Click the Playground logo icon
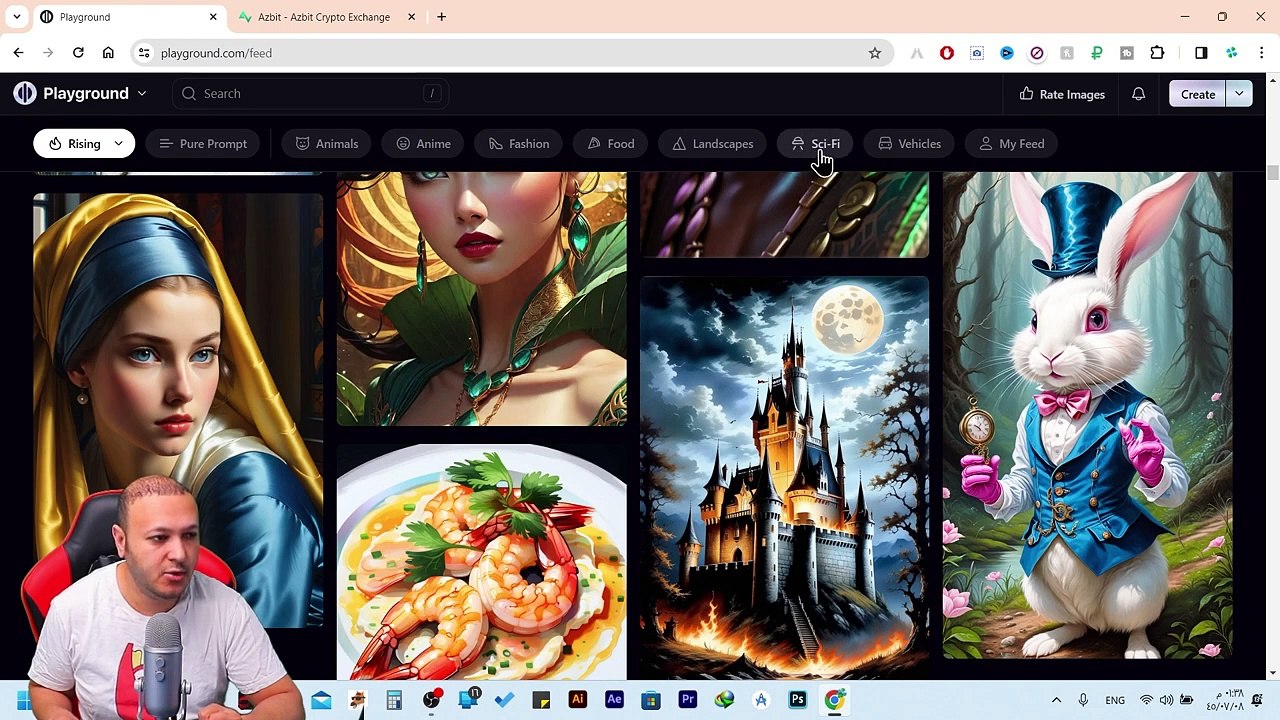Screen dimensions: 1280x720 (x=25, y=94)
